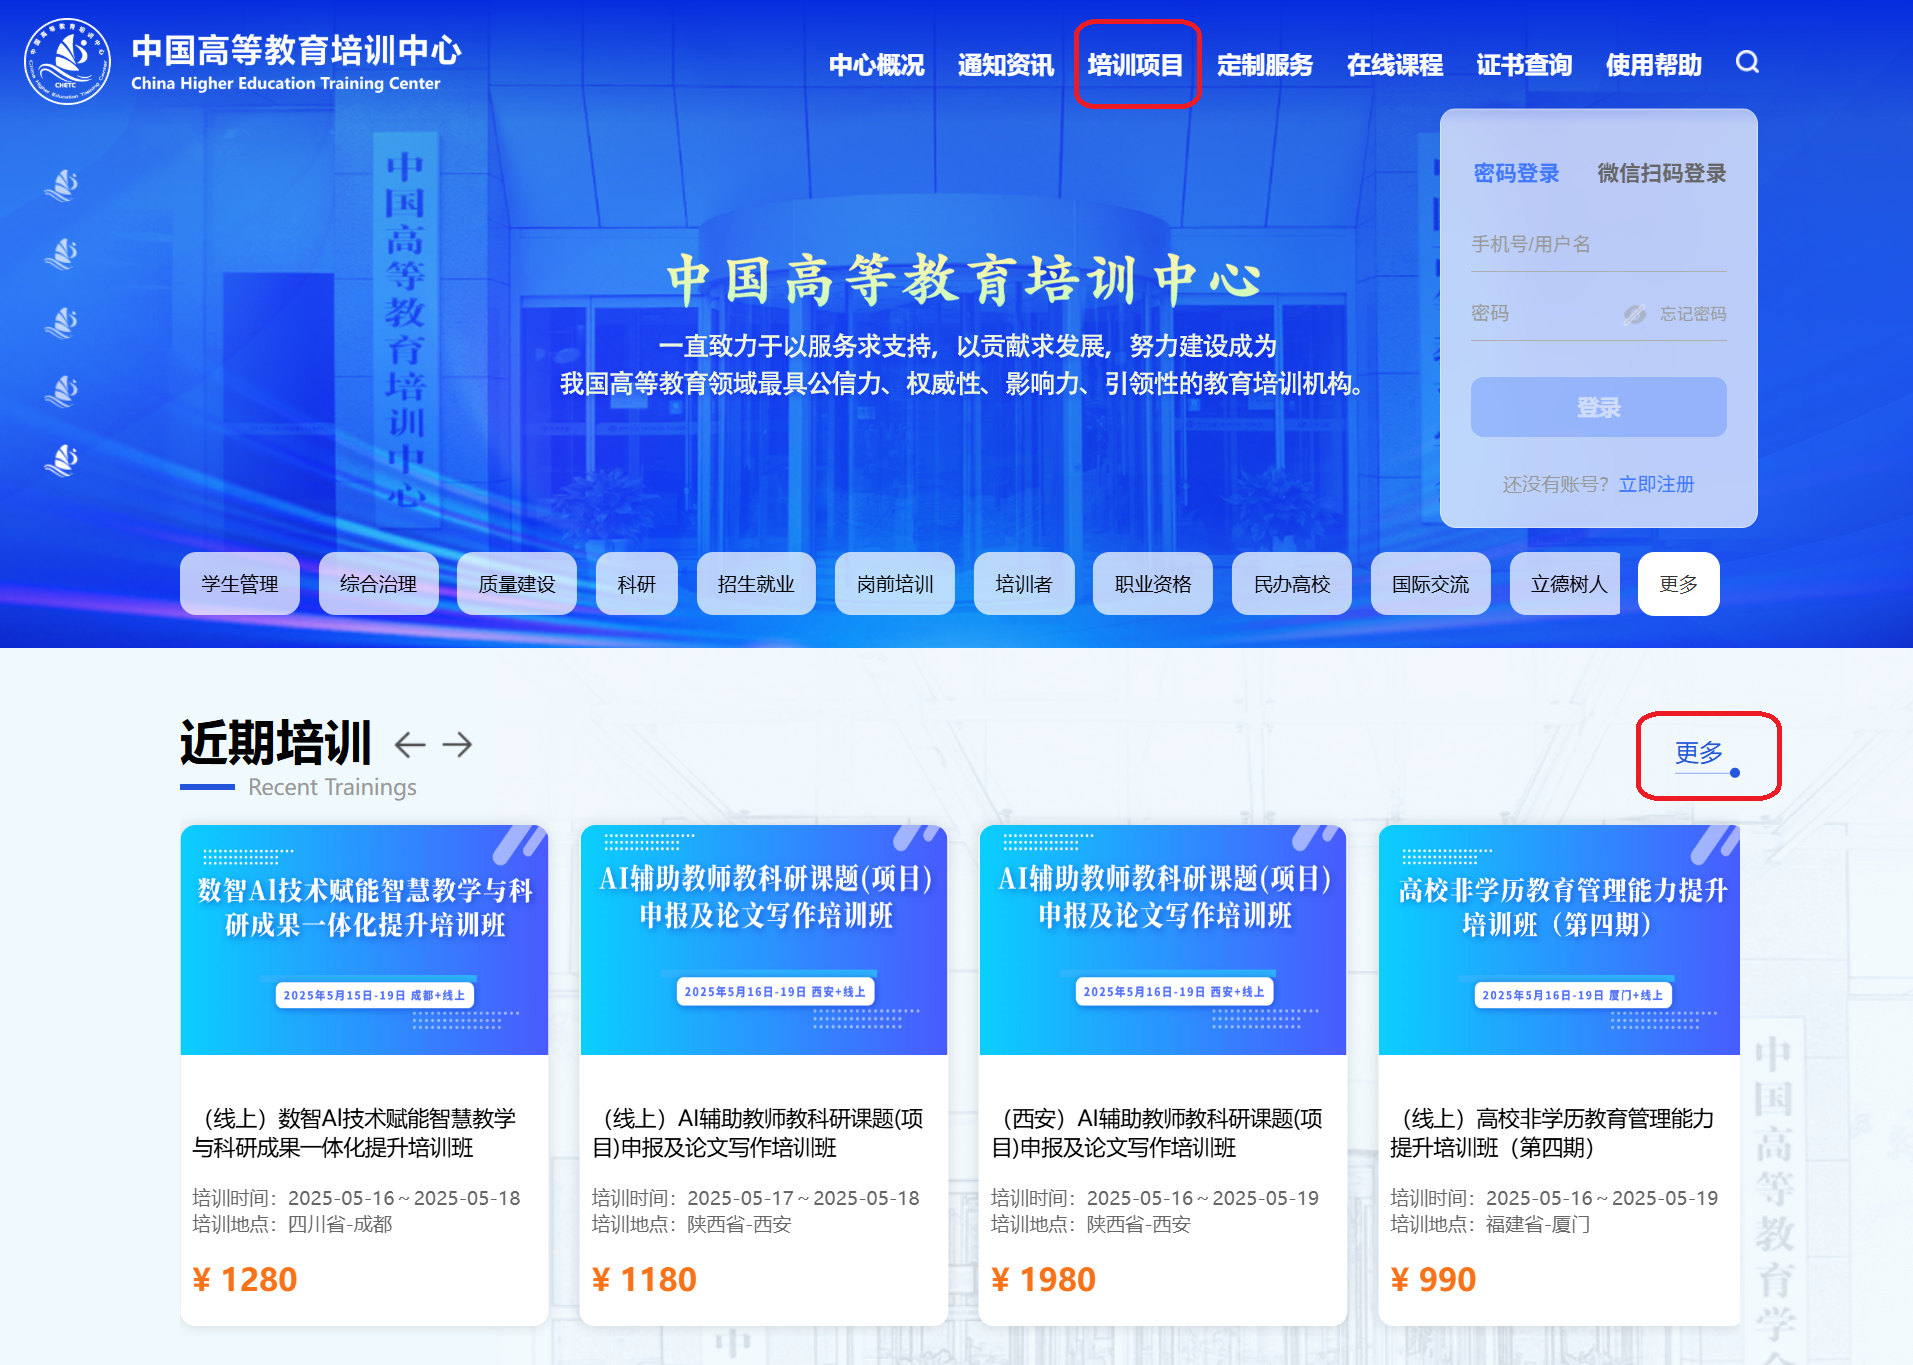This screenshot has height=1365, width=1913.
Task: Click the ¥ 1280 price
Action: click(245, 1280)
